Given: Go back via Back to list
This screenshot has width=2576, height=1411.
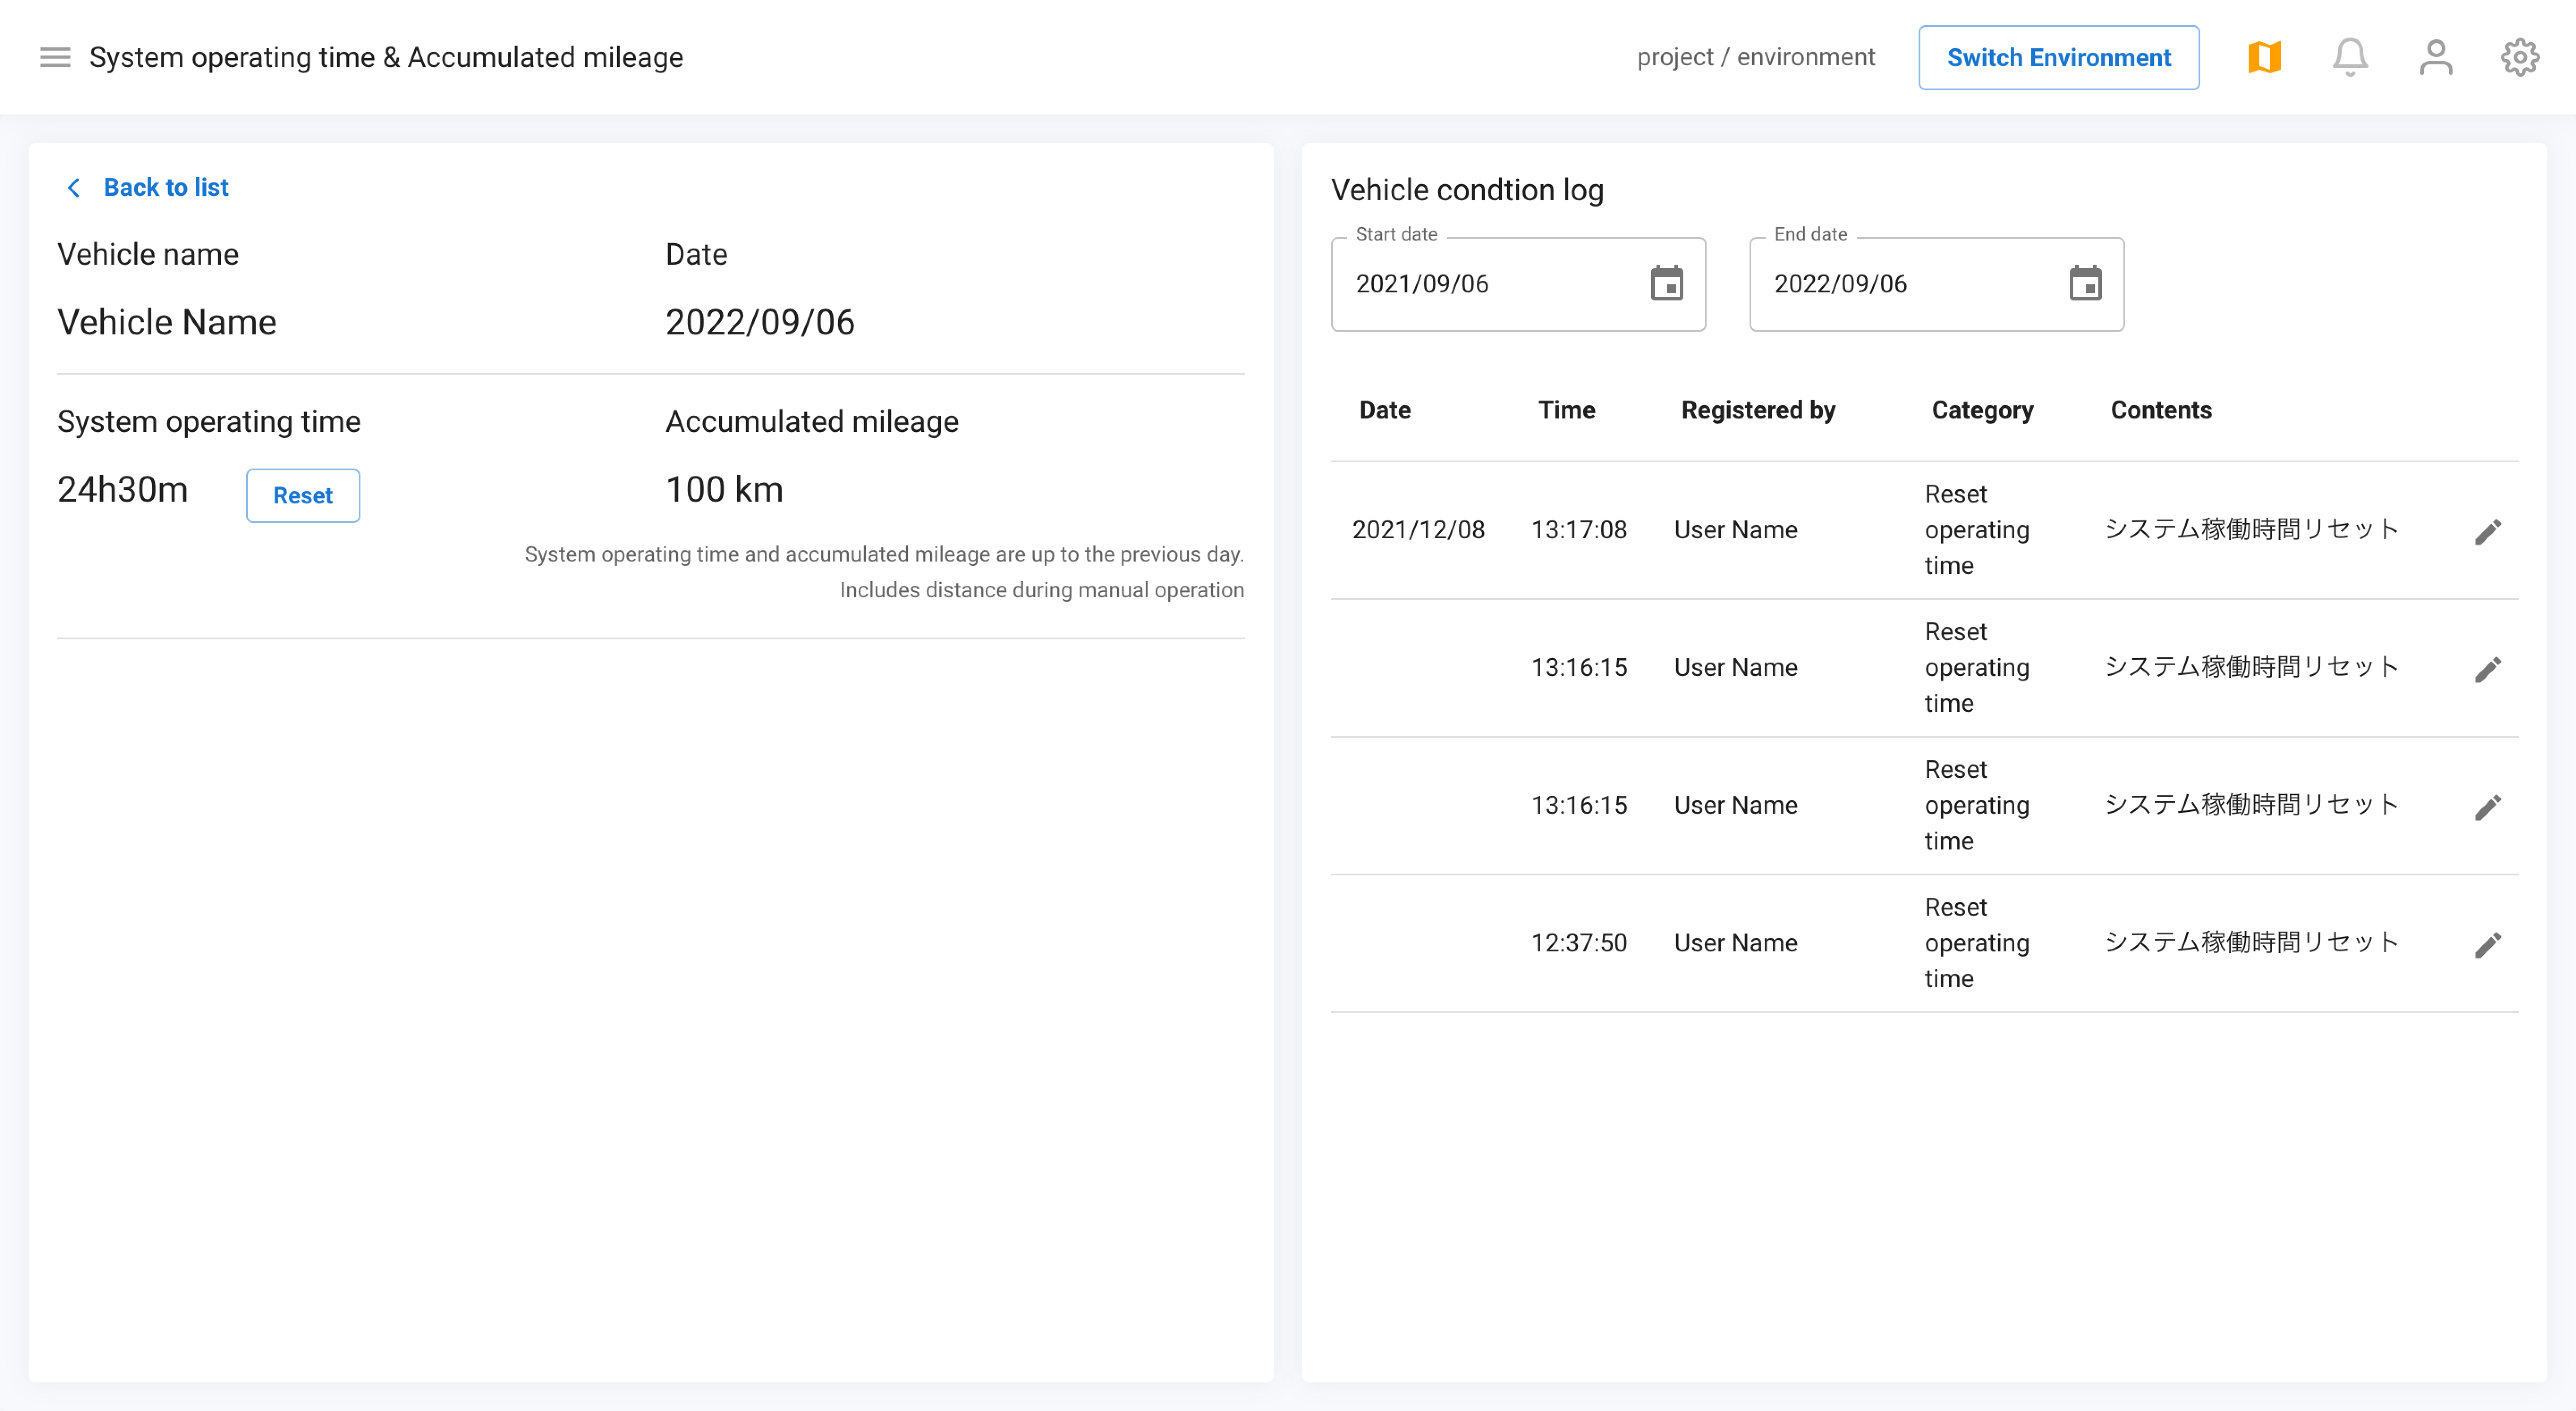Looking at the screenshot, I should 166,187.
